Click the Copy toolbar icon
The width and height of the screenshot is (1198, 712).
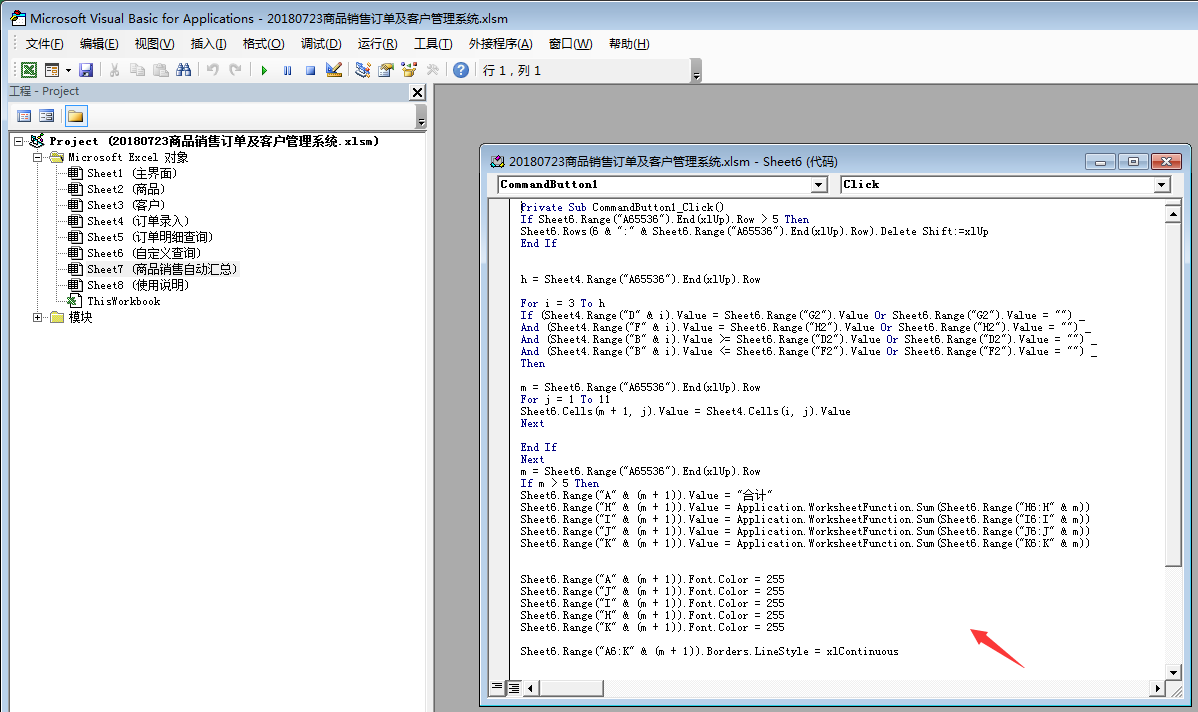tap(138, 70)
